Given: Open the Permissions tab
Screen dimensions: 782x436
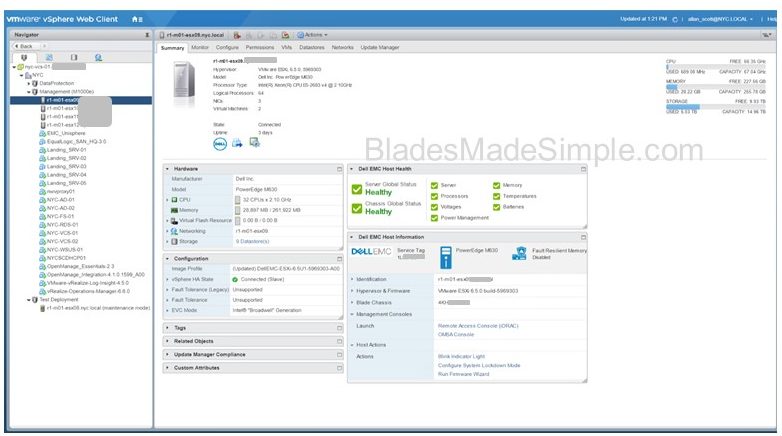Looking at the screenshot, I should point(260,47).
